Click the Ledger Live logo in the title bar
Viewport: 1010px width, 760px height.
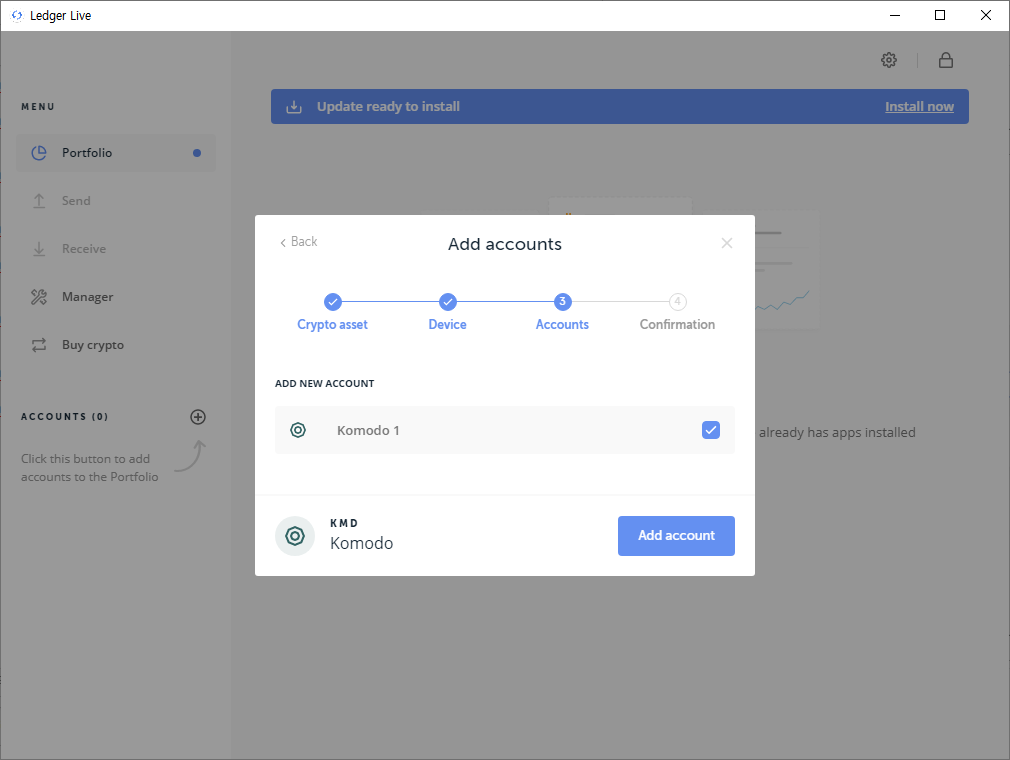pos(17,15)
